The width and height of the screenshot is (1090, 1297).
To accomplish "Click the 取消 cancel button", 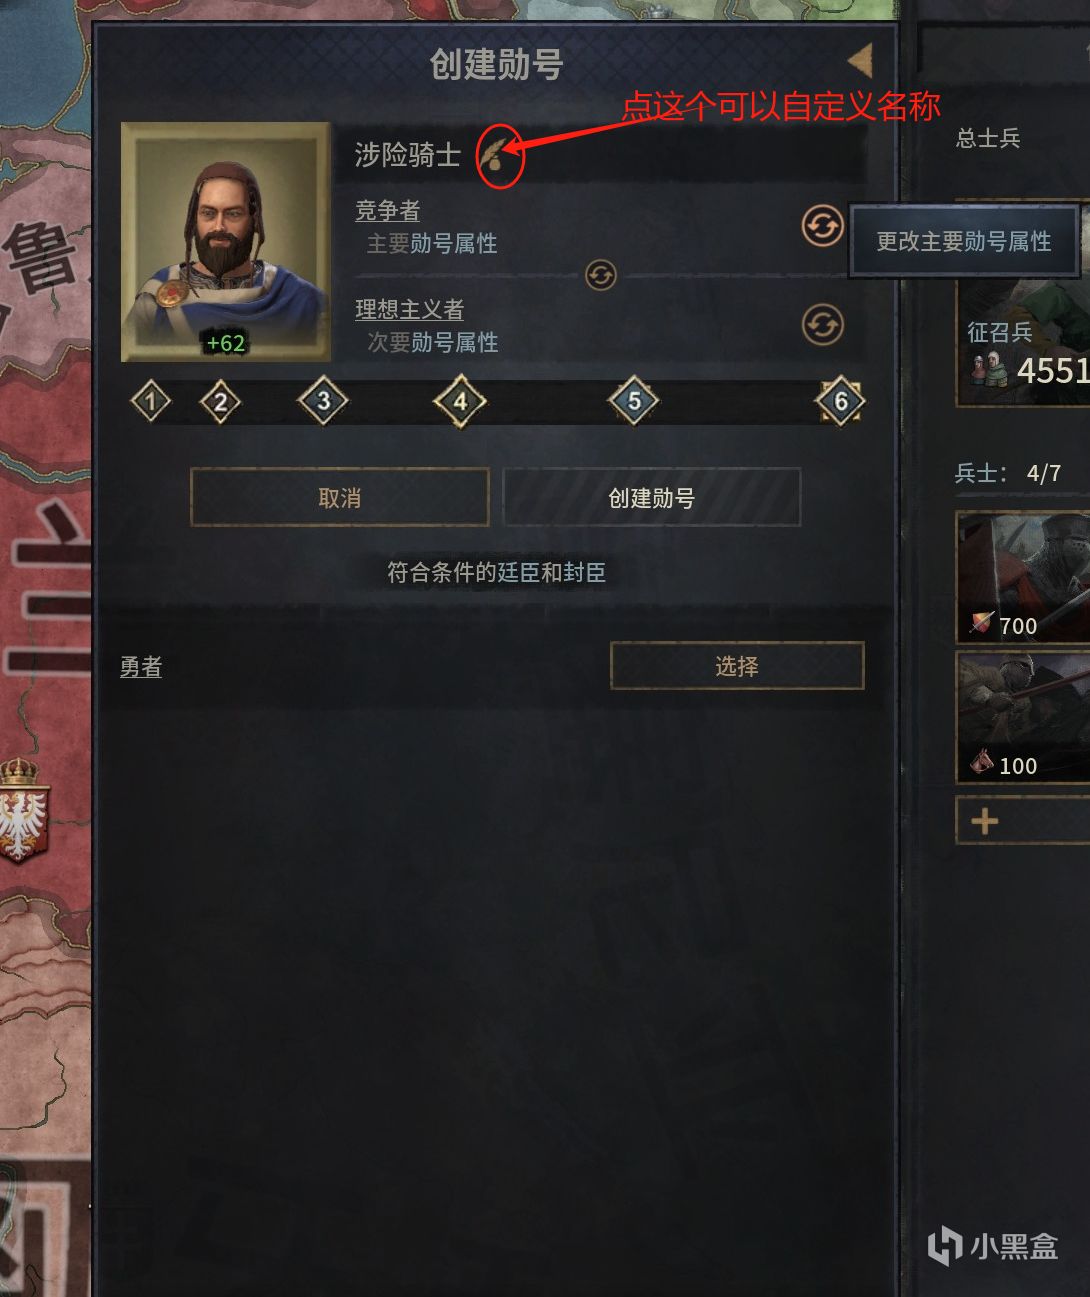I will tap(340, 497).
